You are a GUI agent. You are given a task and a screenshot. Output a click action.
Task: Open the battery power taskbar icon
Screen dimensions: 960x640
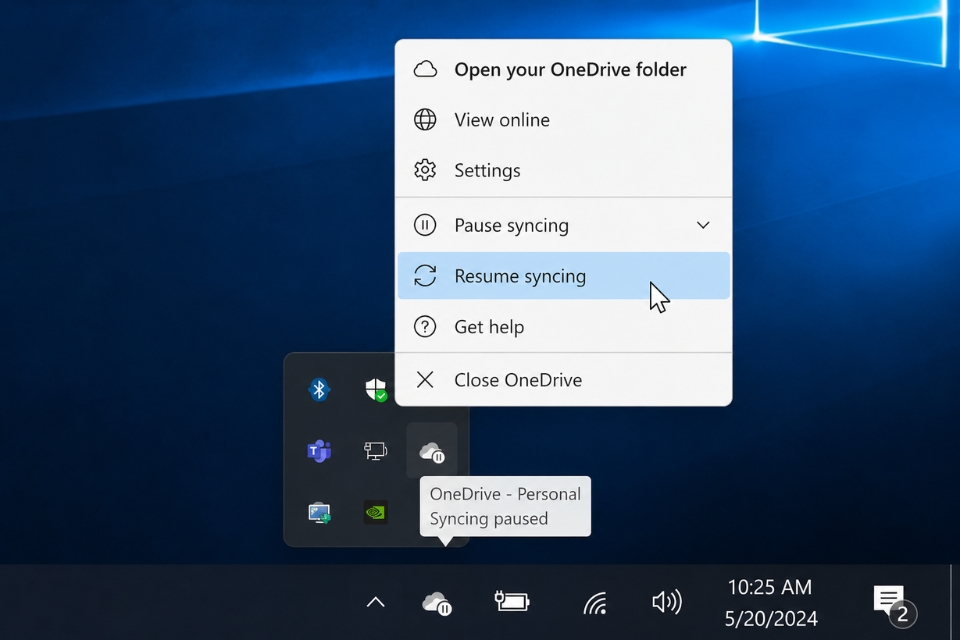pyautogui.click(x=512, y=601)
